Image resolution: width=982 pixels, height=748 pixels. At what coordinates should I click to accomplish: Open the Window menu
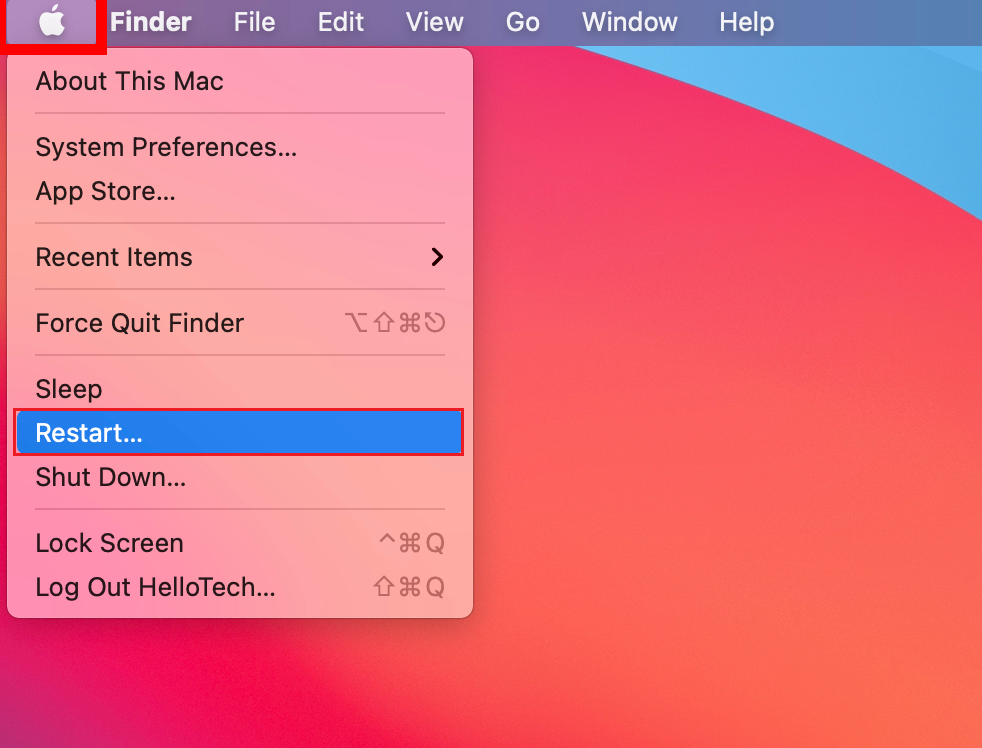[629, 22]
